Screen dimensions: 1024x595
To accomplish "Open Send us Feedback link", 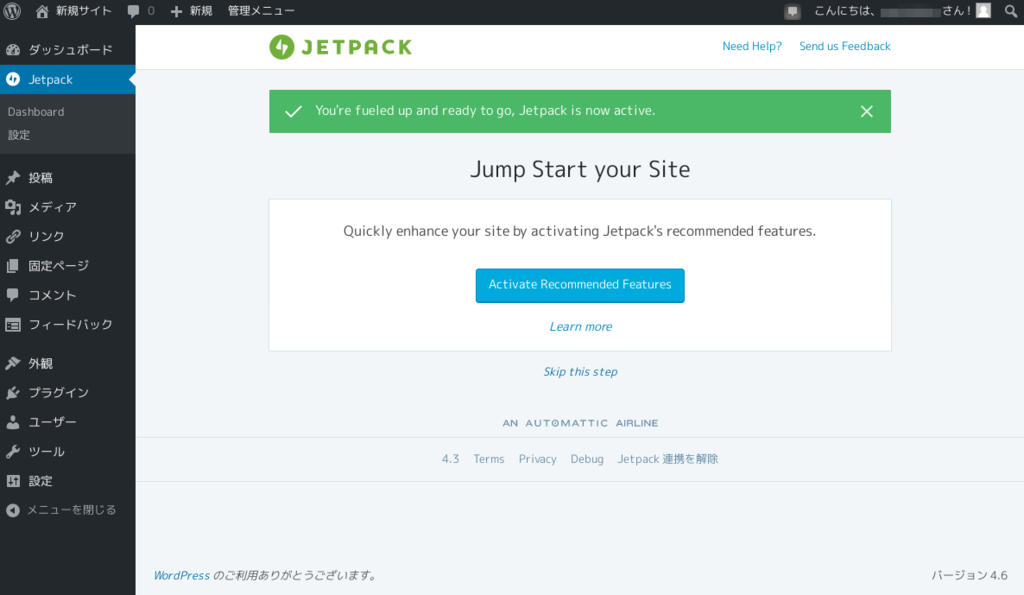I will 845,46.
